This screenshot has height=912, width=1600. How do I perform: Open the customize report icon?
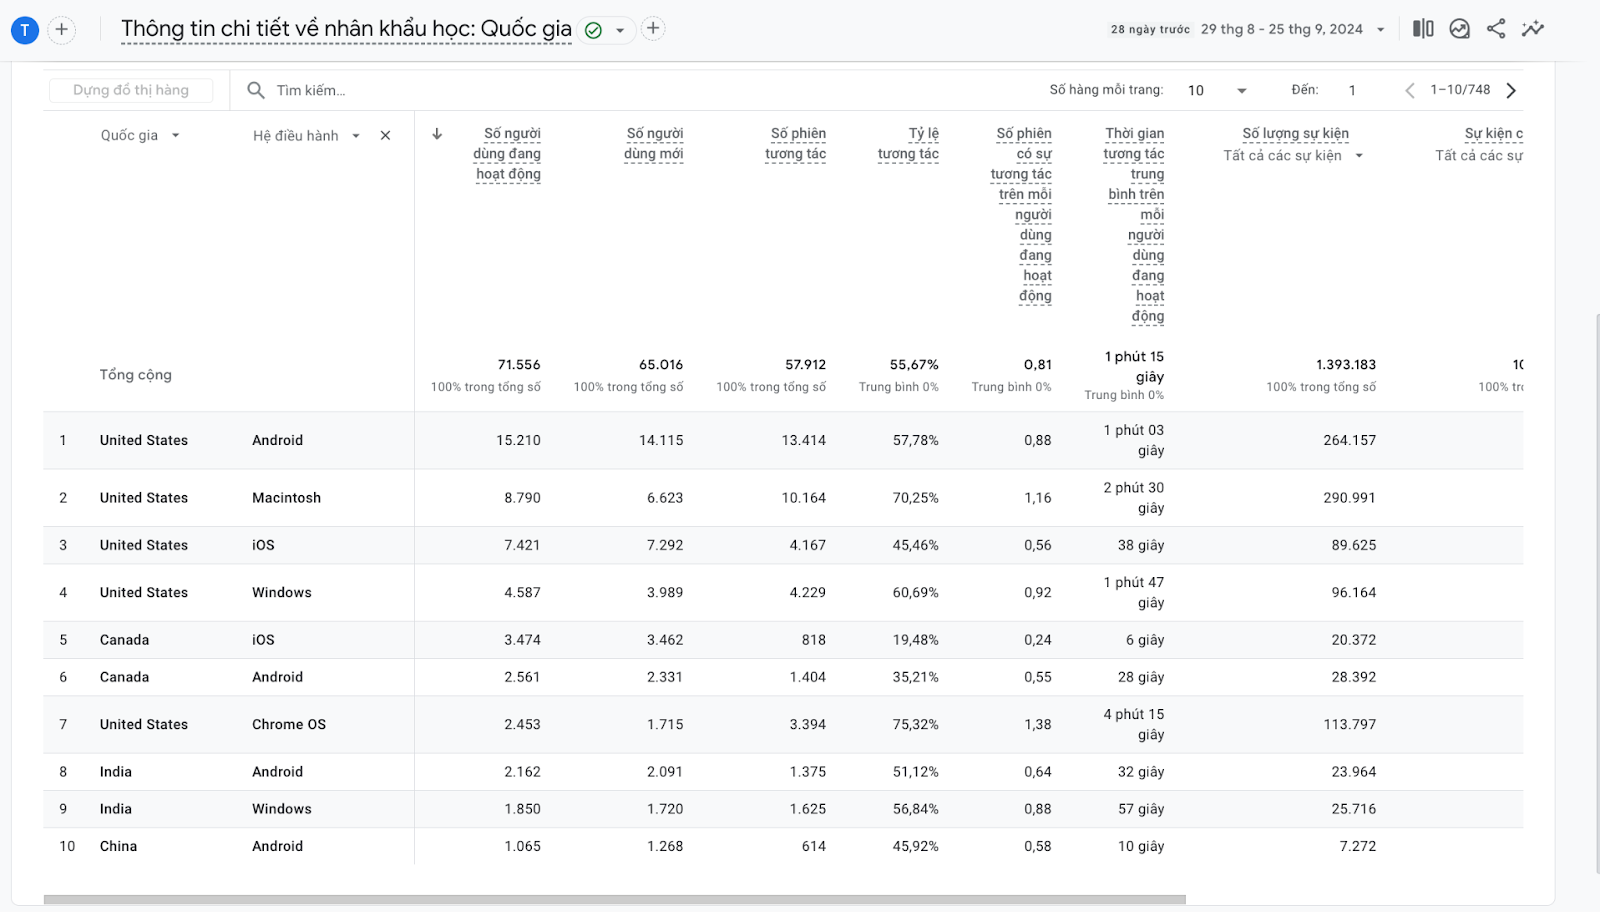(x=1459, y=29)
